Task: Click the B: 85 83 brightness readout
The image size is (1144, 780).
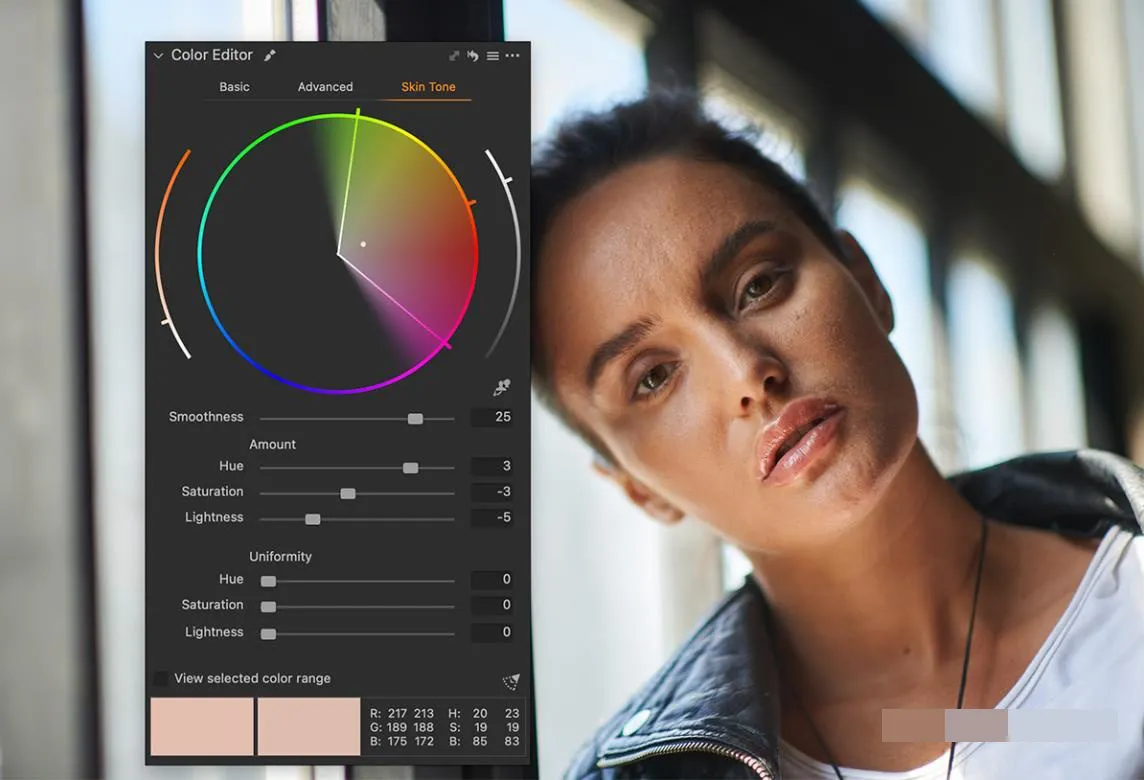Action: pos(484,741)
